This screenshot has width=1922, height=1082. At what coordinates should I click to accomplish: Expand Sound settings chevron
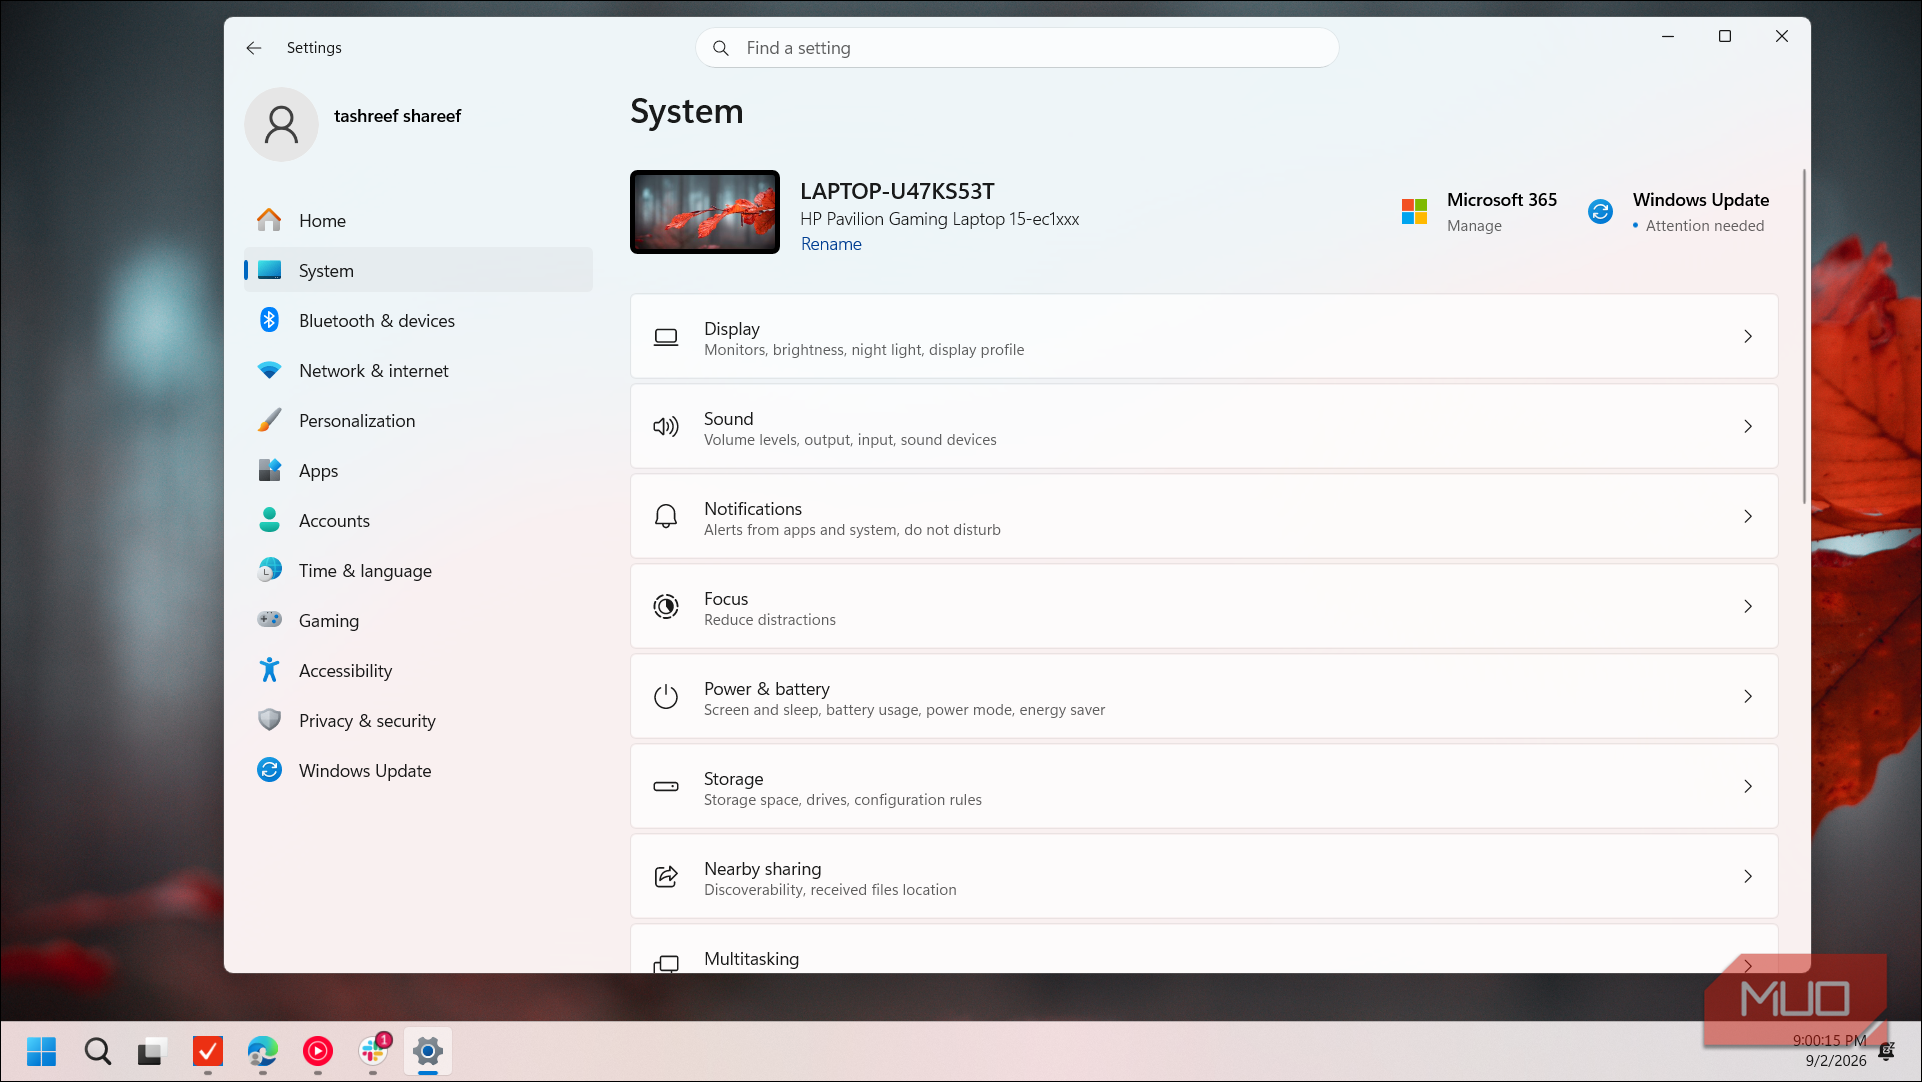[x=1748, y=427]
